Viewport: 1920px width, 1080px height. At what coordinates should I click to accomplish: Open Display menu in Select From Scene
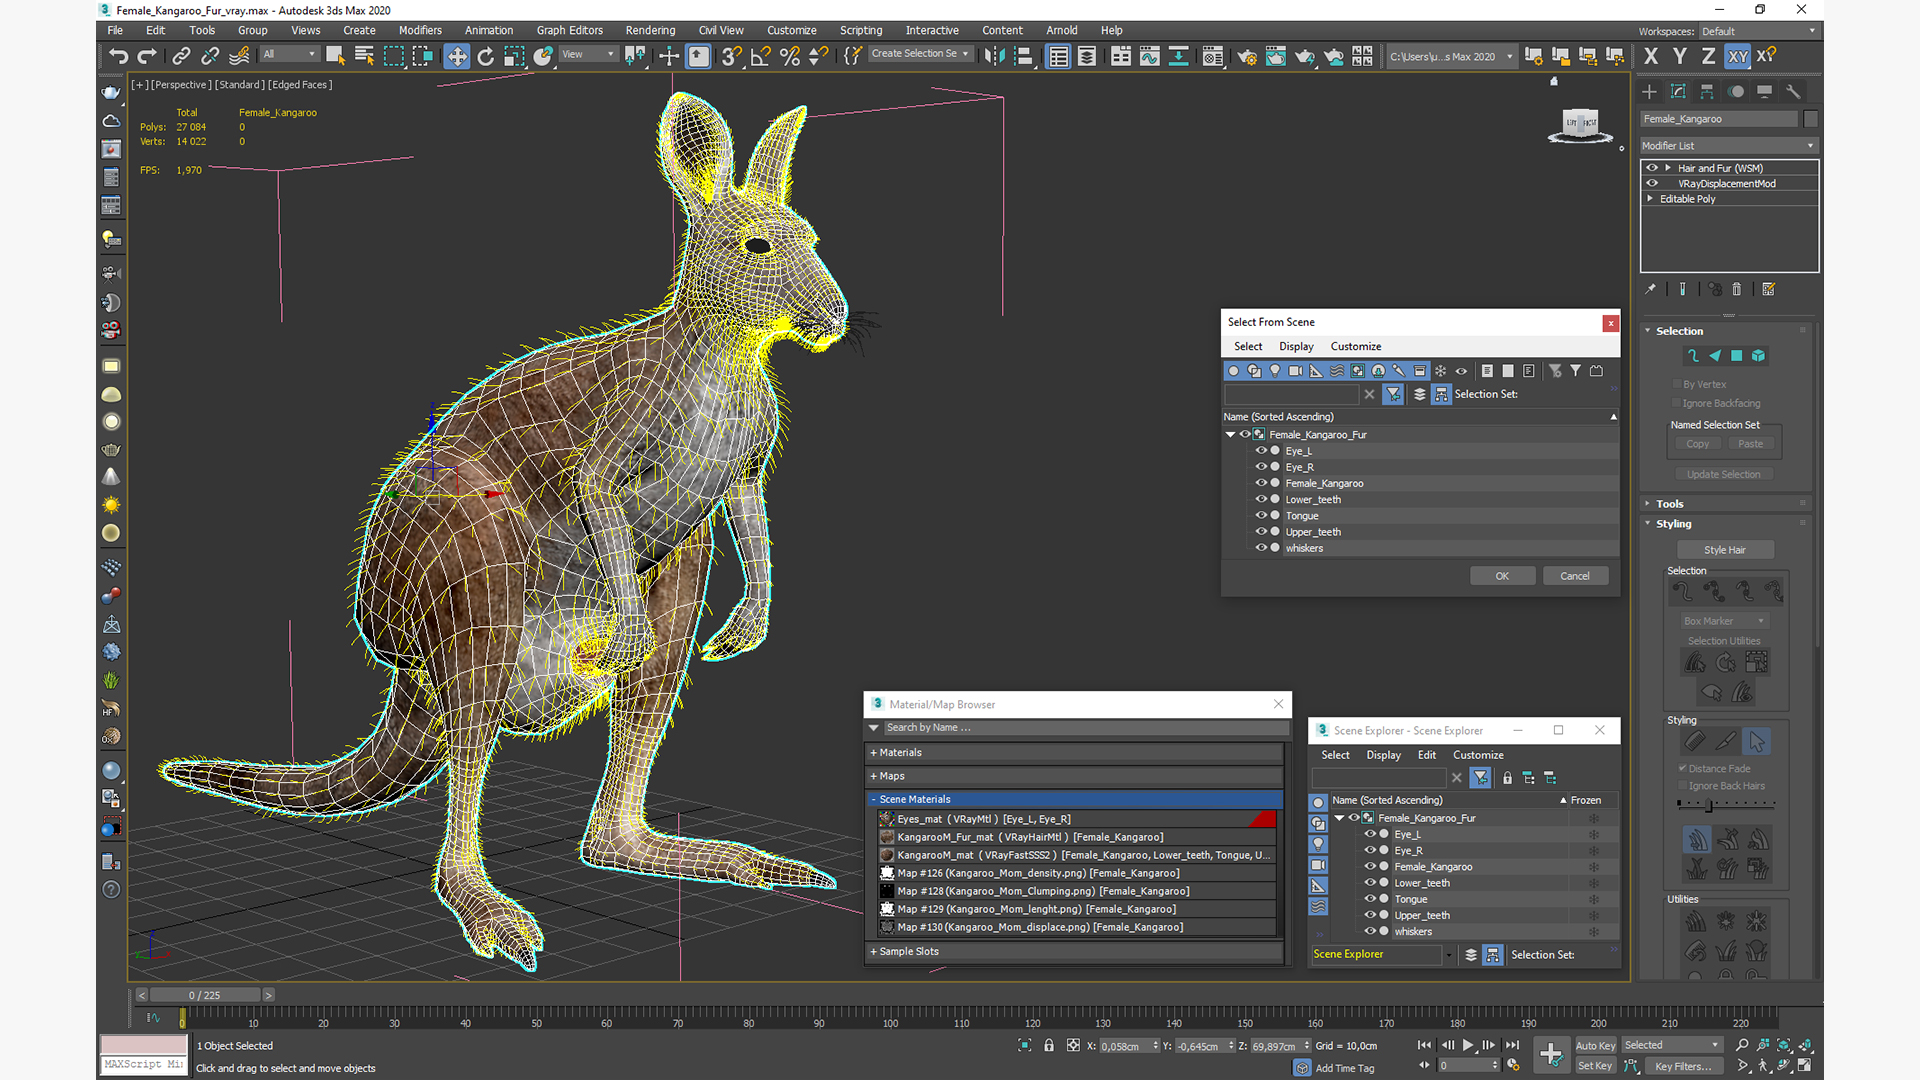click(x=1296, y=346)
